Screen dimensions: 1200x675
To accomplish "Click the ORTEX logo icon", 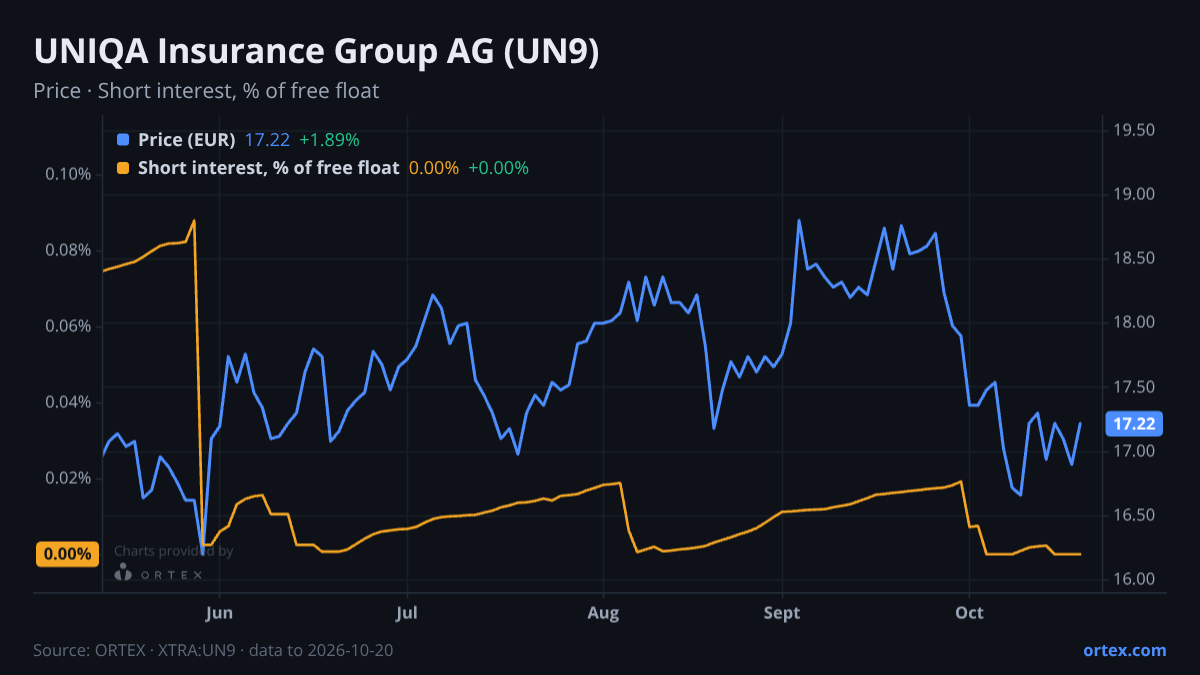I will click(123, 573).
